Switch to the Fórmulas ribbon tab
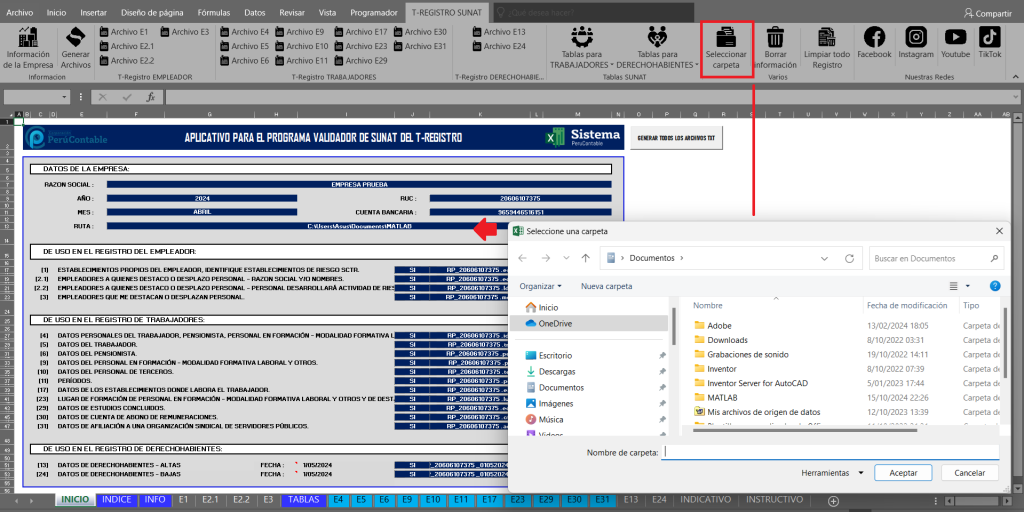 (x=214, y=12)
